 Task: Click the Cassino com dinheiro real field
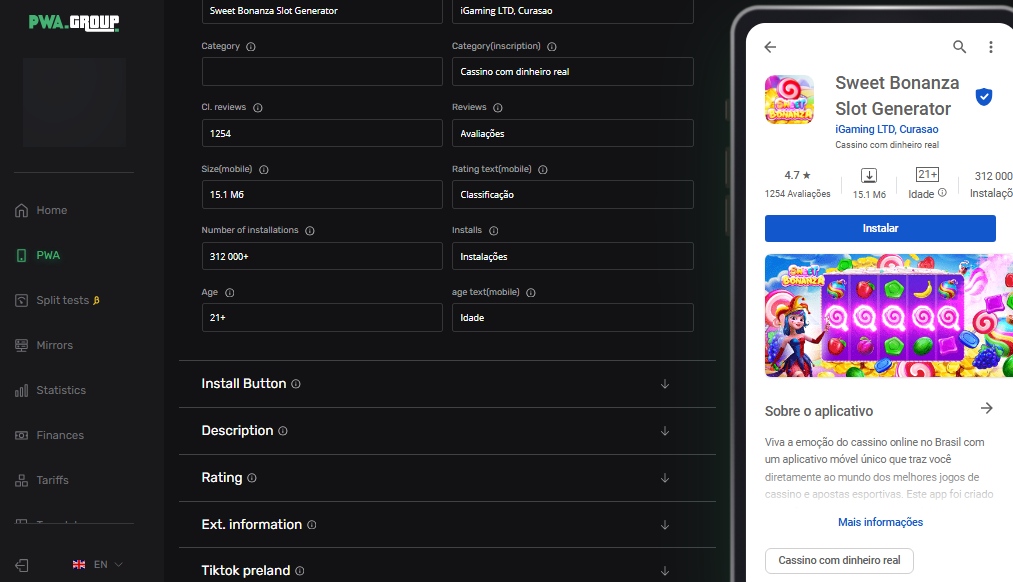coord(572,72)
